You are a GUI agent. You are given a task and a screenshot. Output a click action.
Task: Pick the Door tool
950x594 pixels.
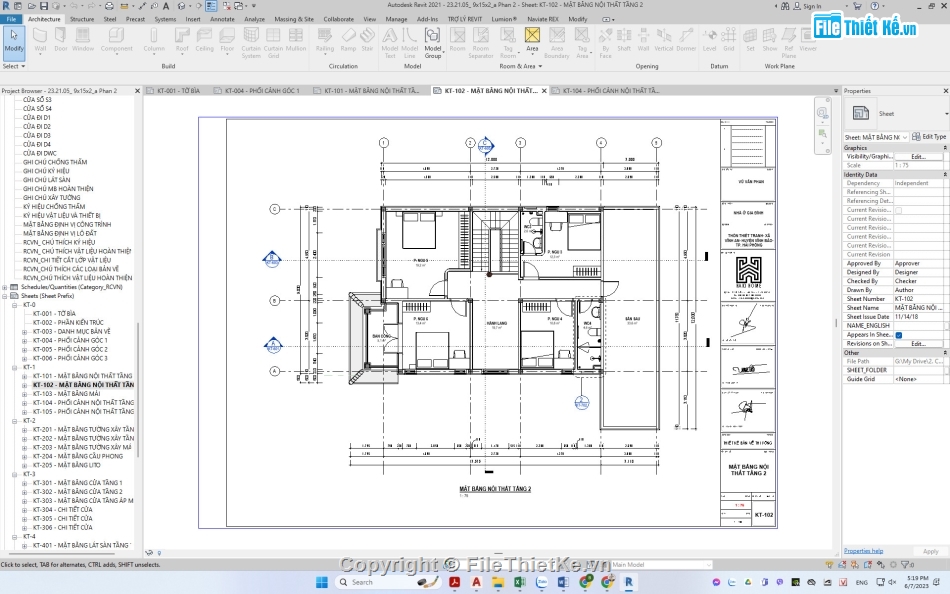coord(61,41)
